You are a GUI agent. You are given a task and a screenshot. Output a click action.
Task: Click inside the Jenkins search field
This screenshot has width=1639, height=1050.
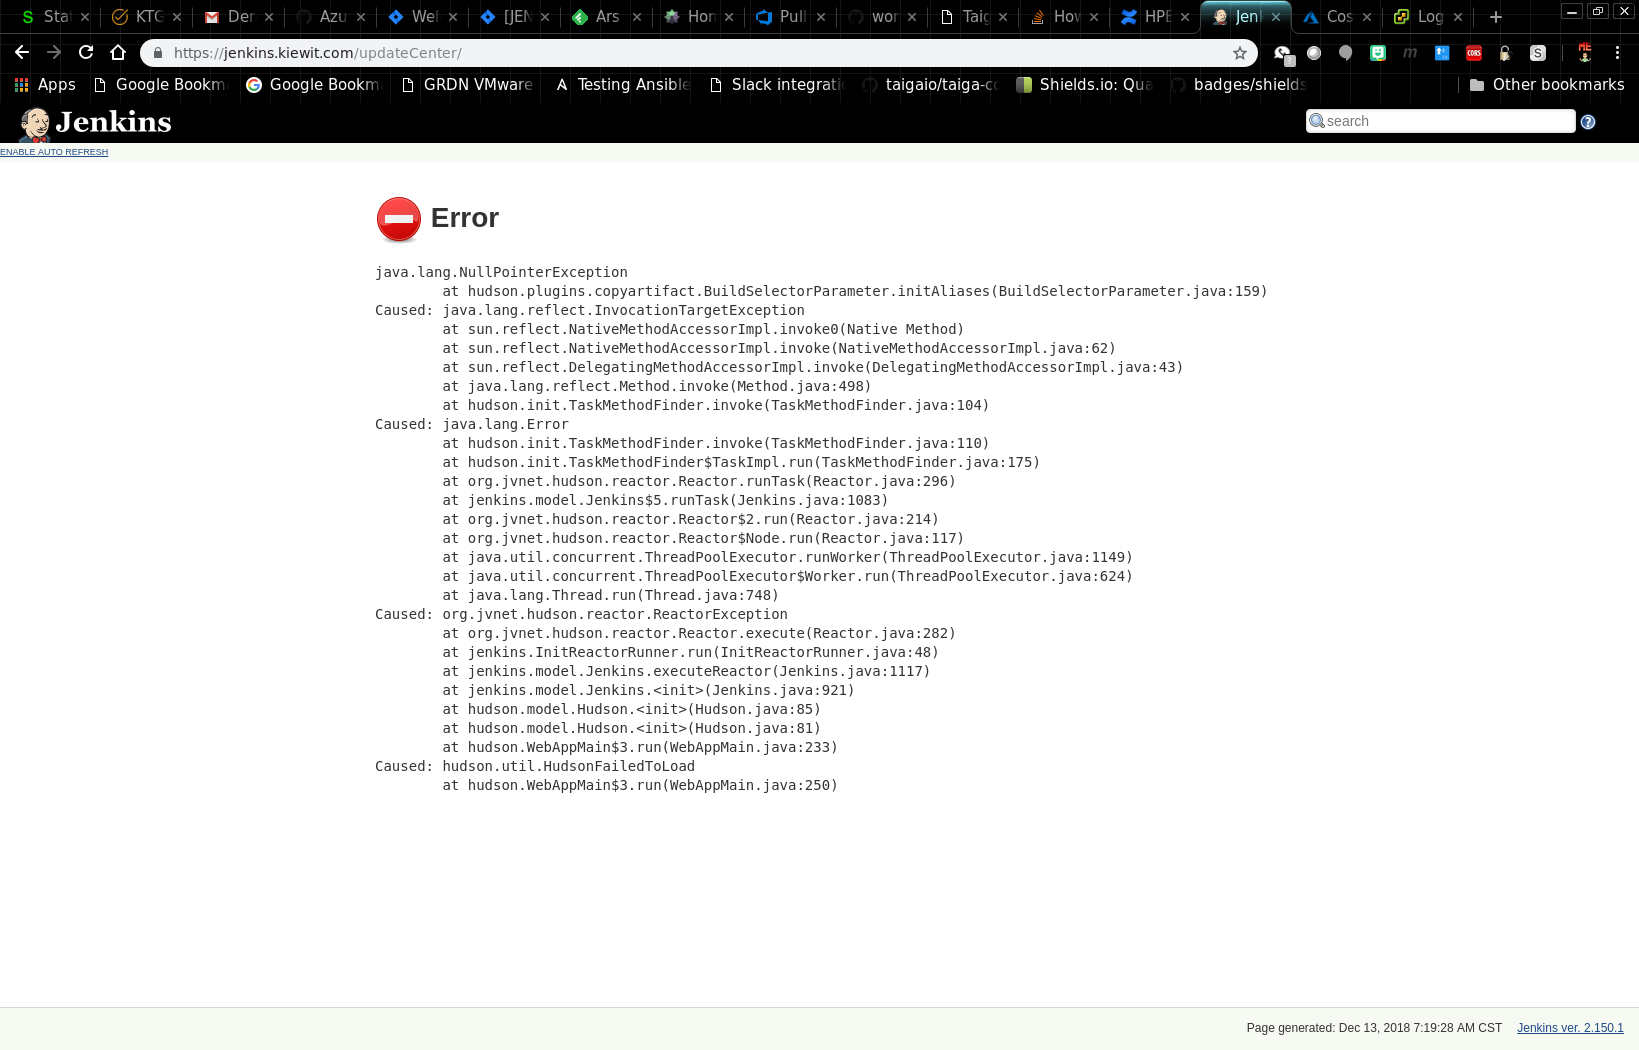pos(1440,121)
